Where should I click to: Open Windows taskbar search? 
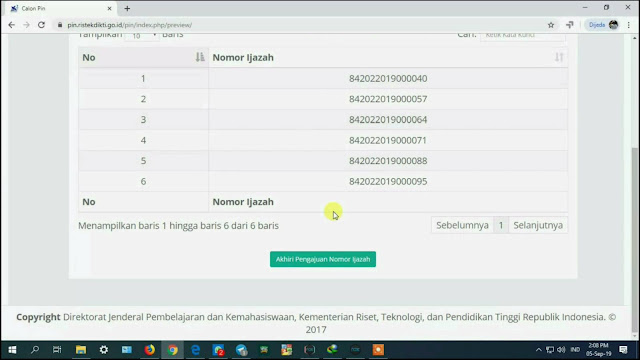[x=35, y=350]
